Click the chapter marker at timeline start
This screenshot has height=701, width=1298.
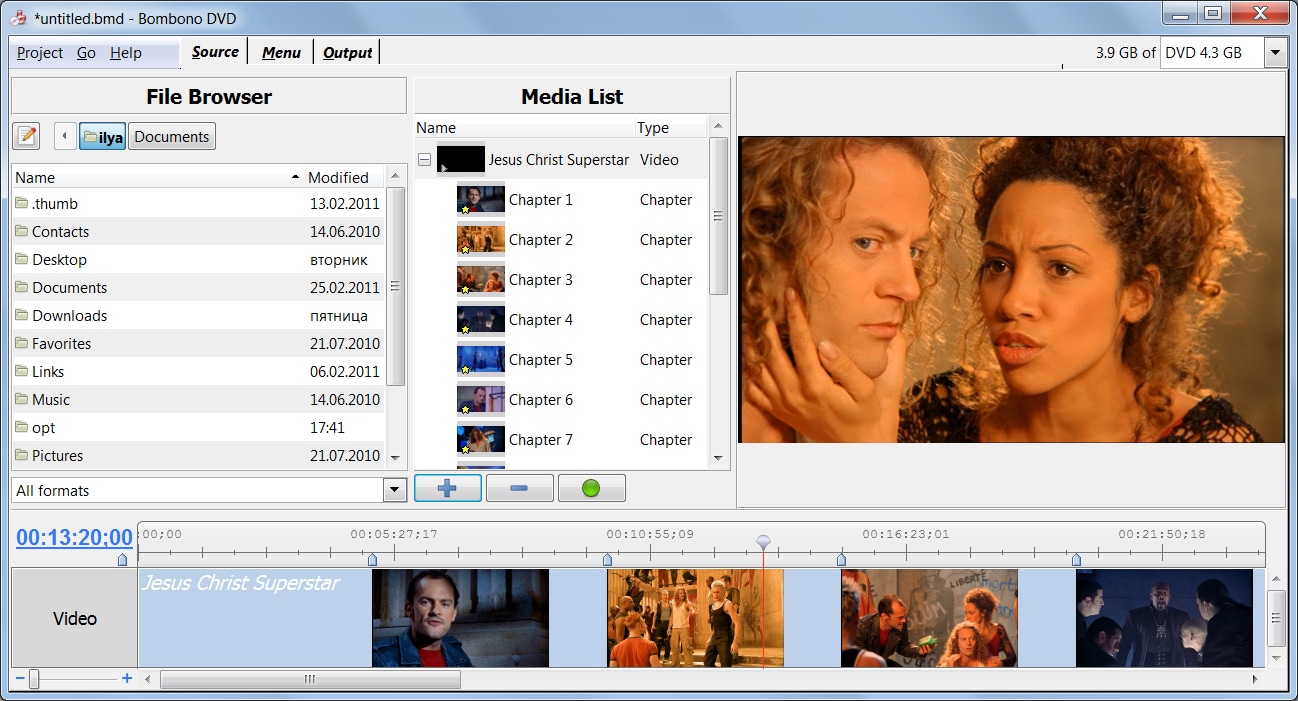tap(123, 560)
